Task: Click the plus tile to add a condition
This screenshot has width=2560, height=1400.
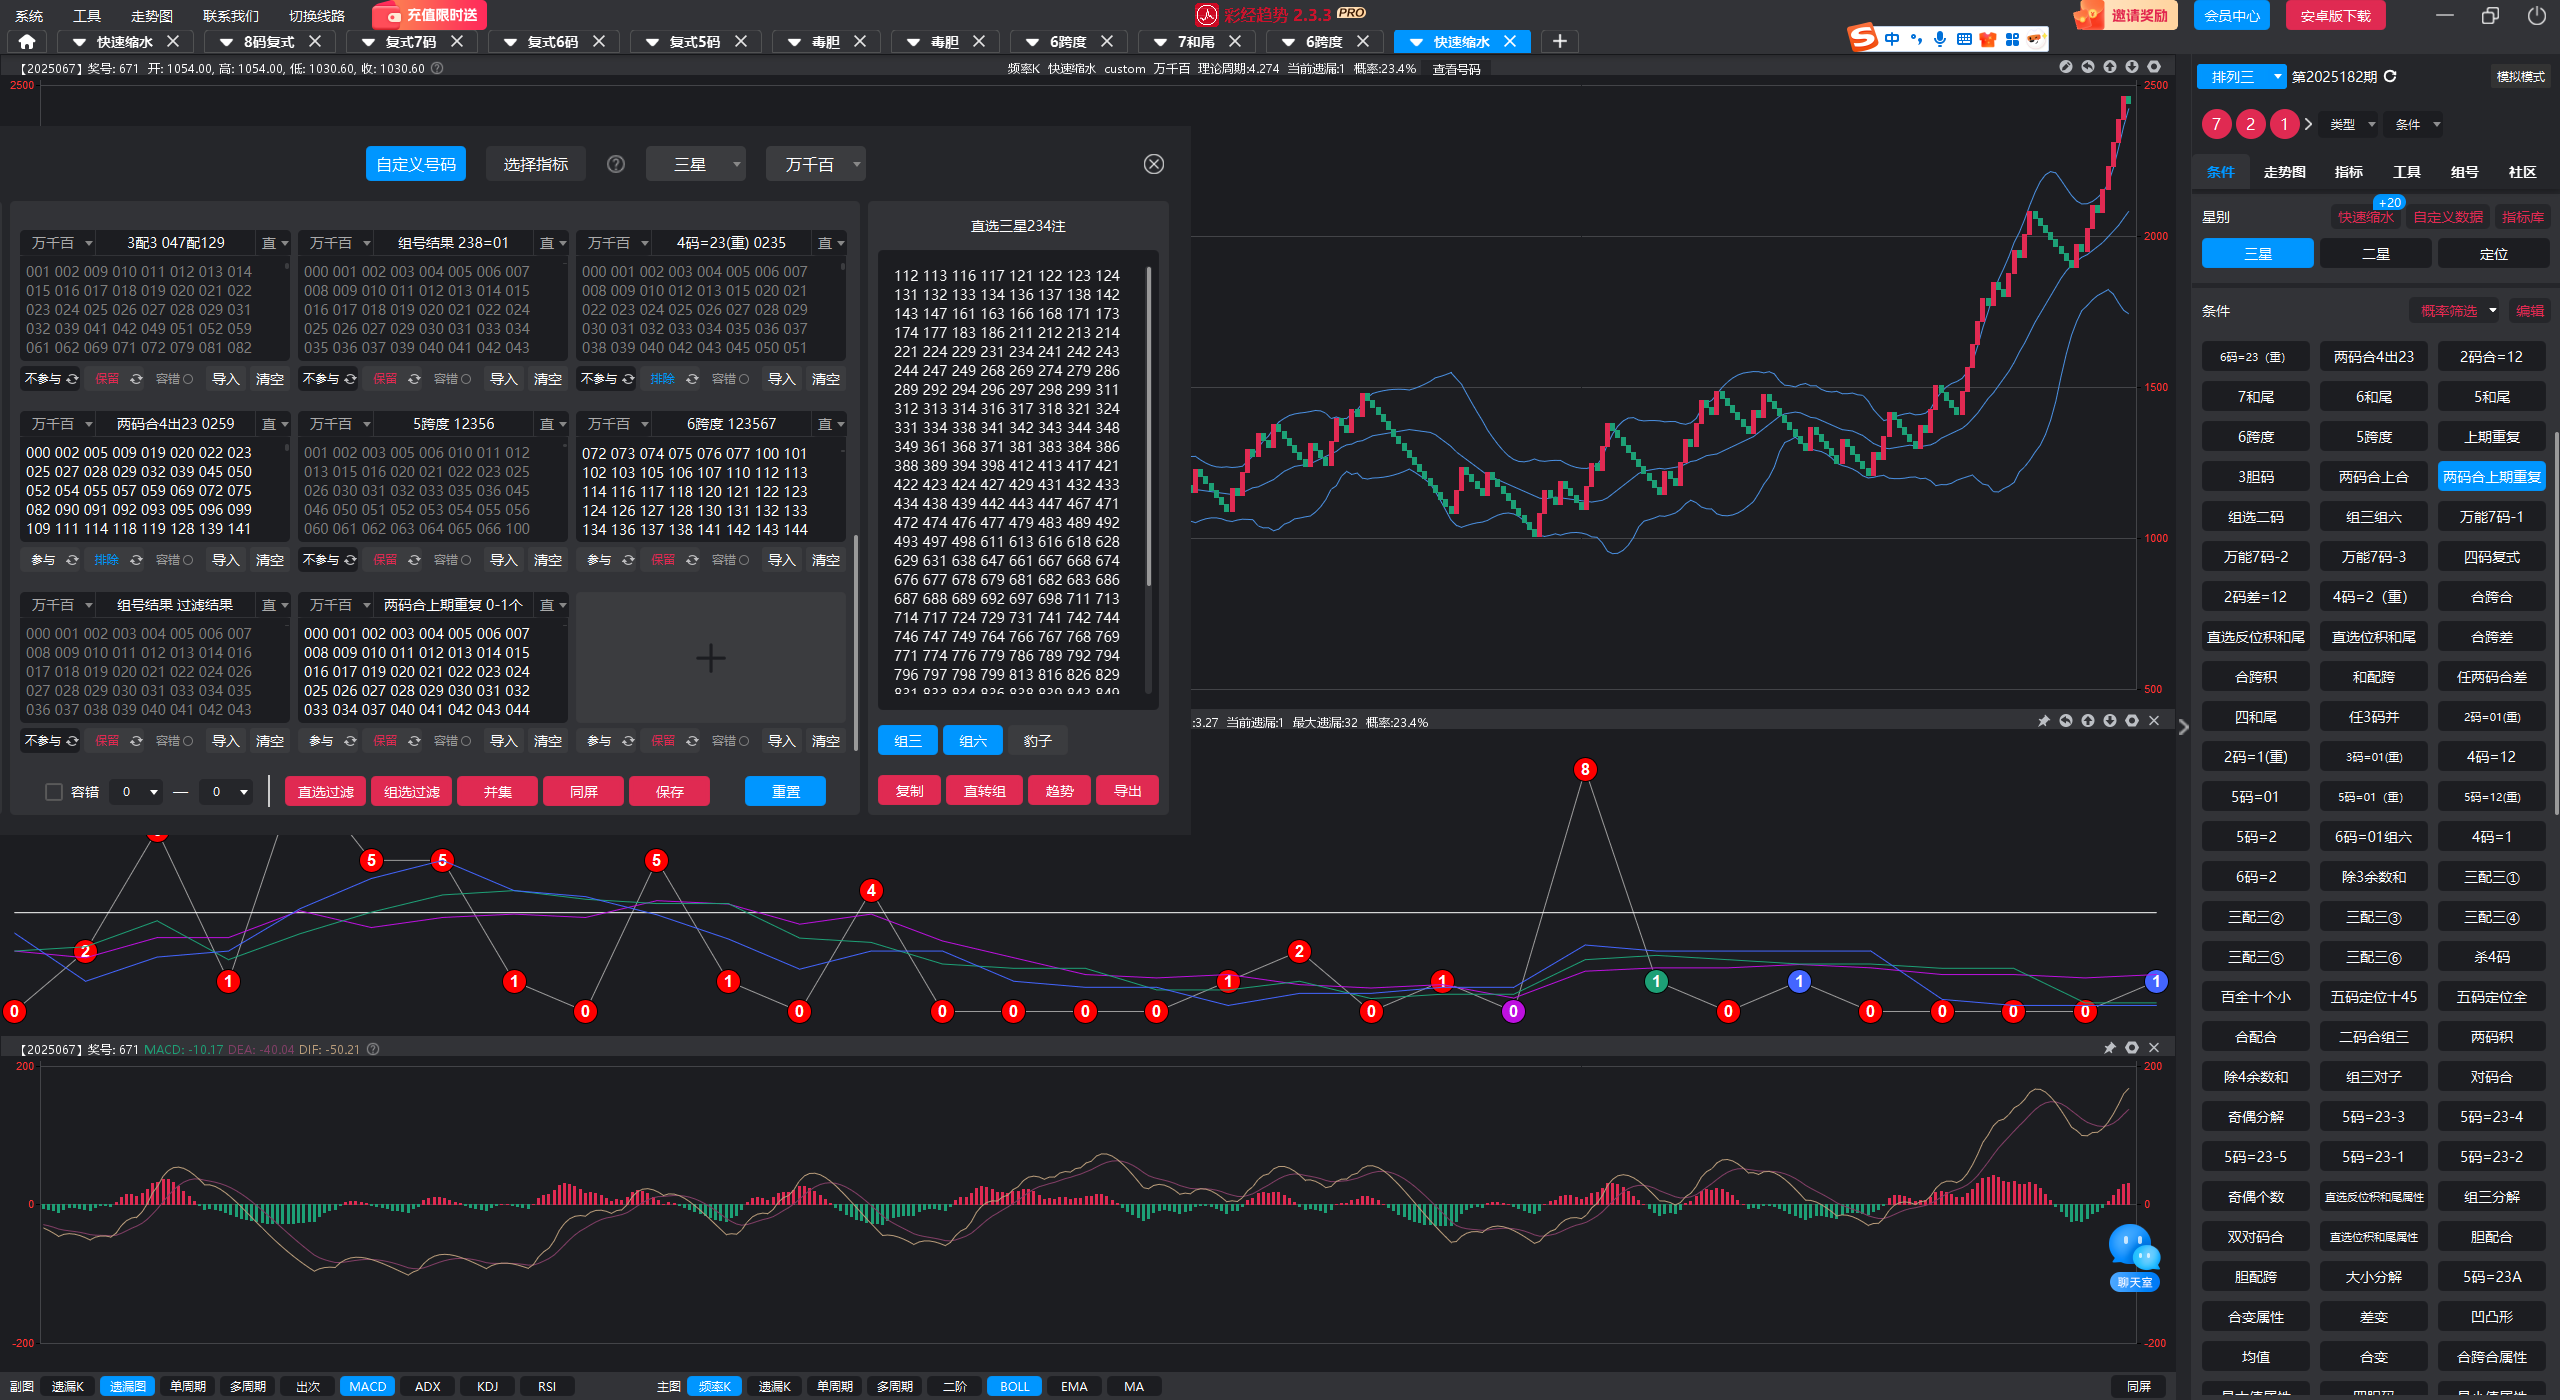Action: coord(711,658)
